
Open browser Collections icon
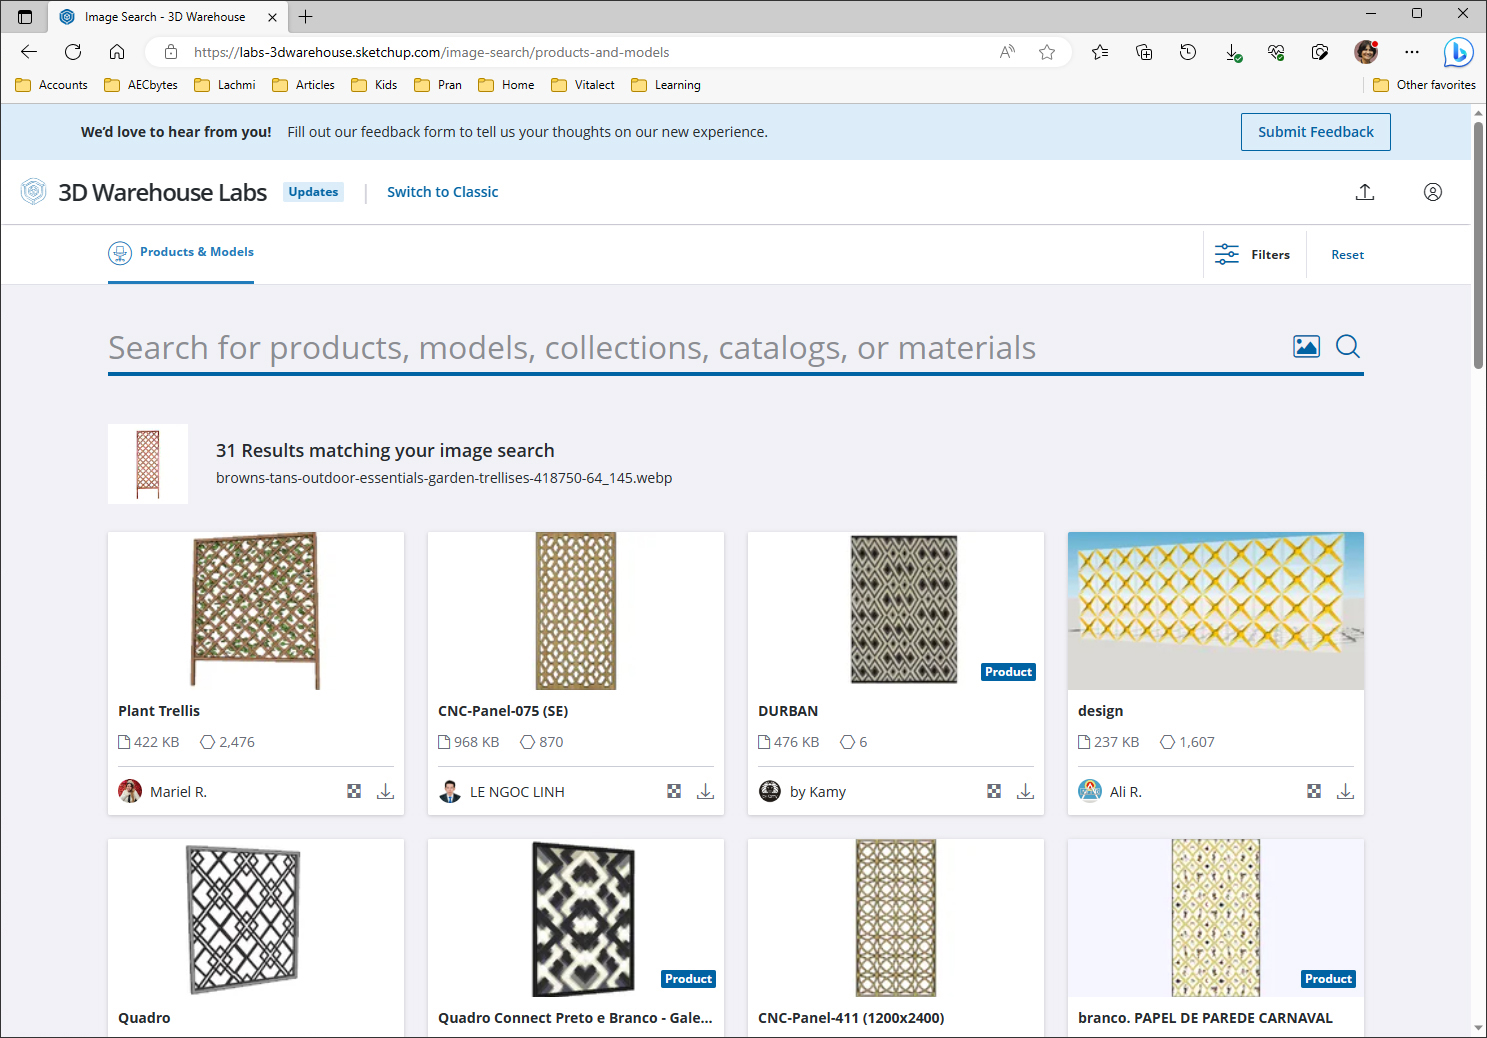click(x=1144, y=52)
